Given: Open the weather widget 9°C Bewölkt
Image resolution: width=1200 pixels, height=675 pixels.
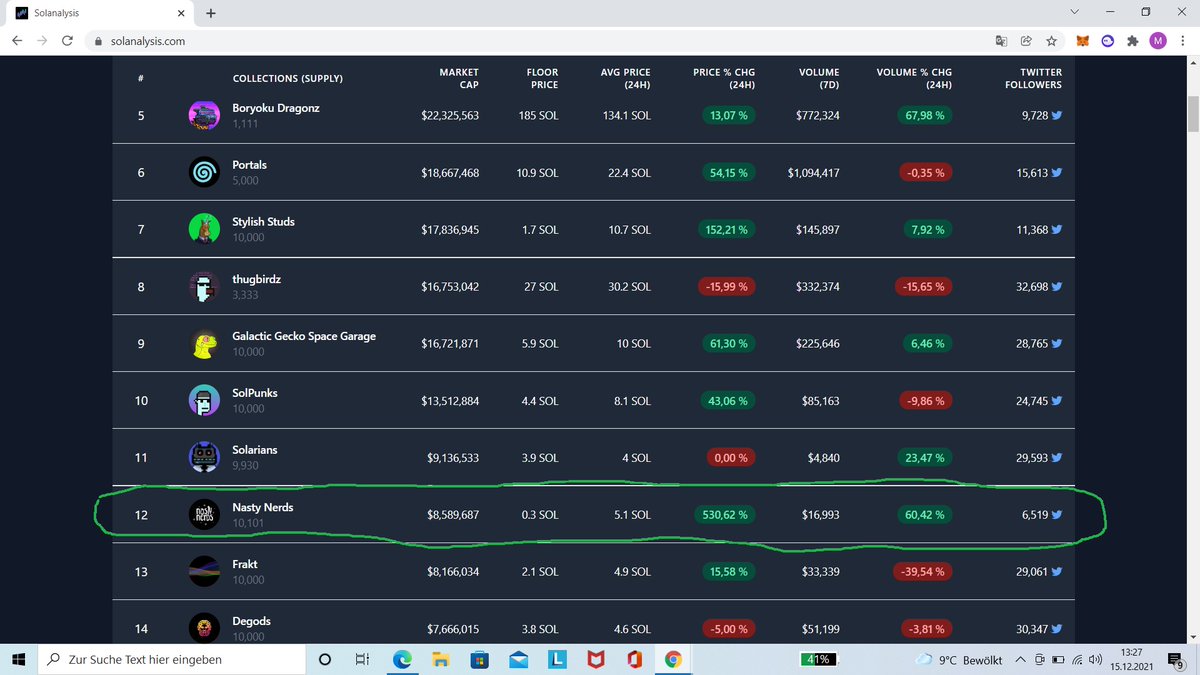Looking at the screenshot, I should click(x=959, y=660).
